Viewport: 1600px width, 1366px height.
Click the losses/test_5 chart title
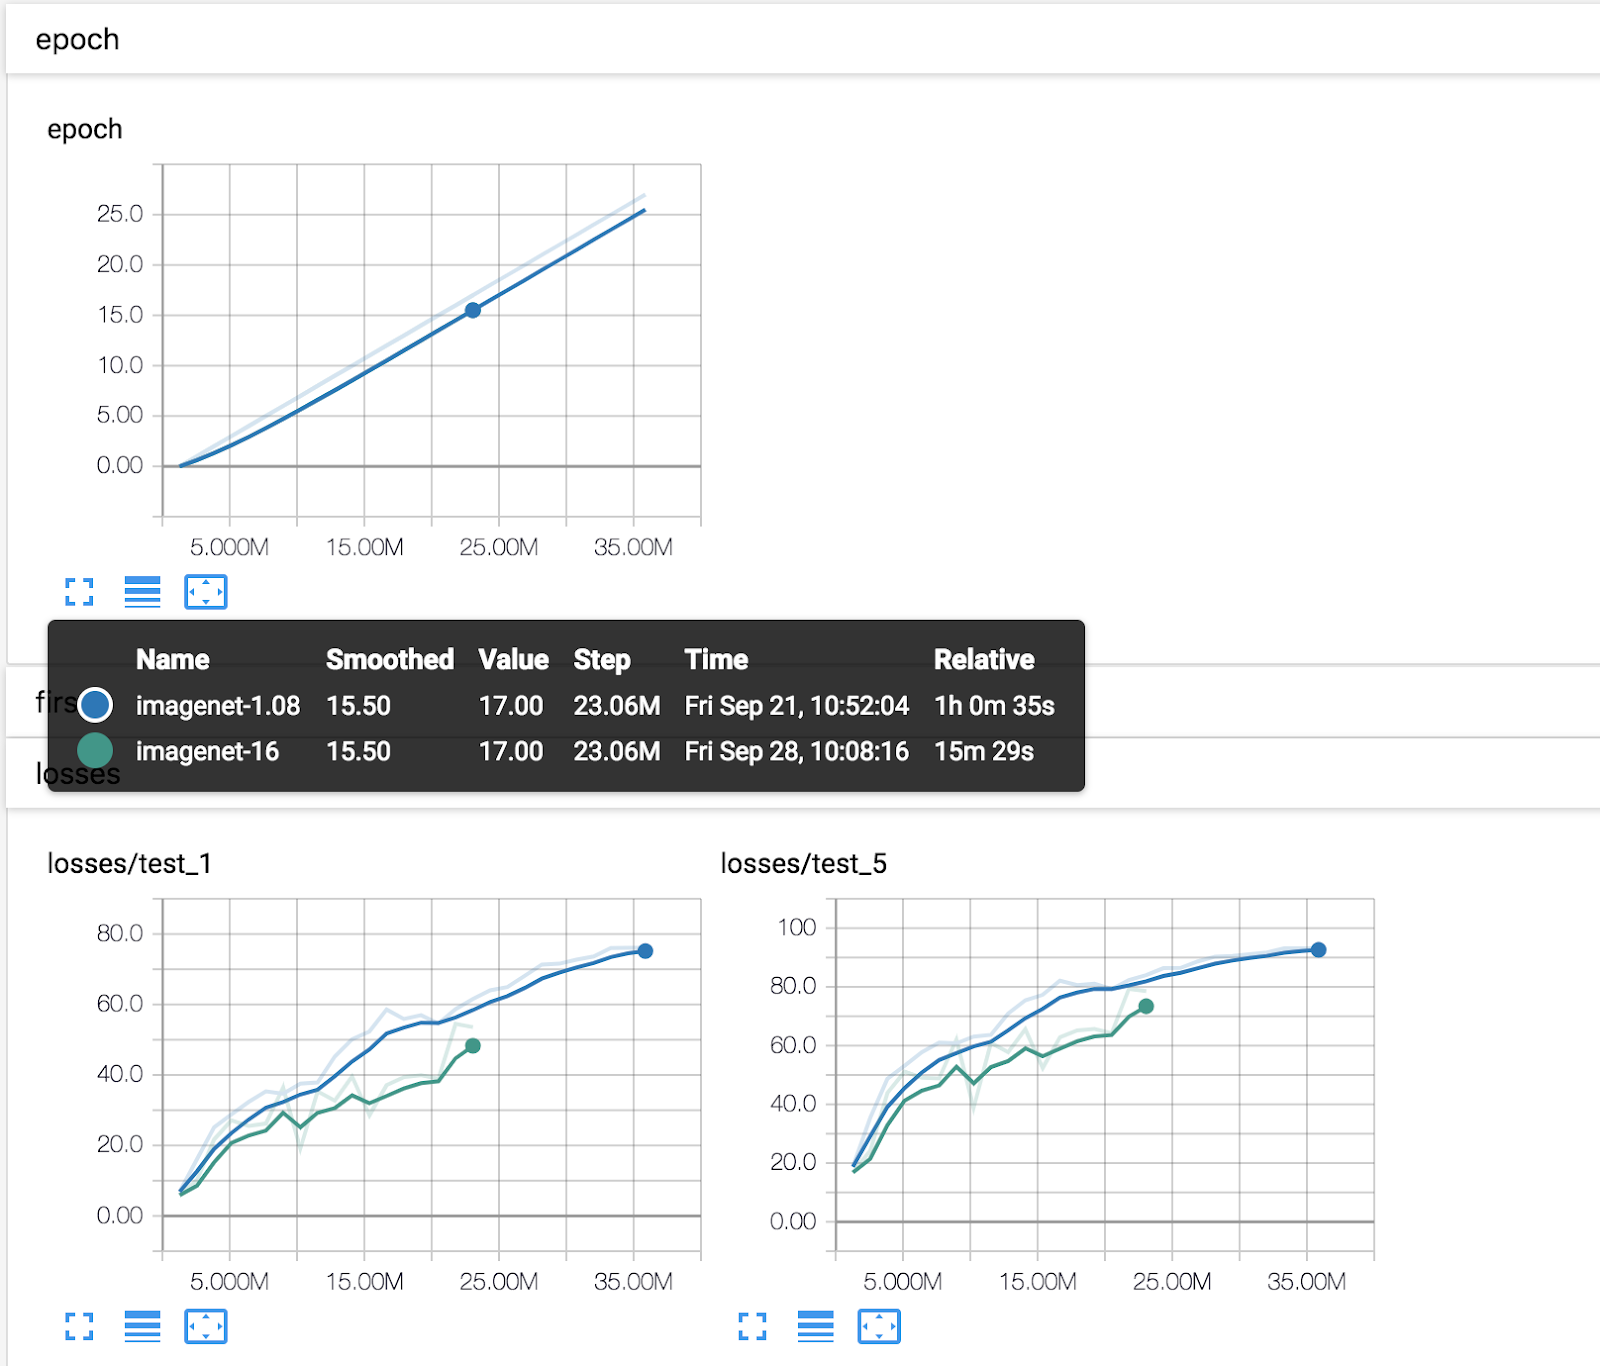tap(803, 864)
